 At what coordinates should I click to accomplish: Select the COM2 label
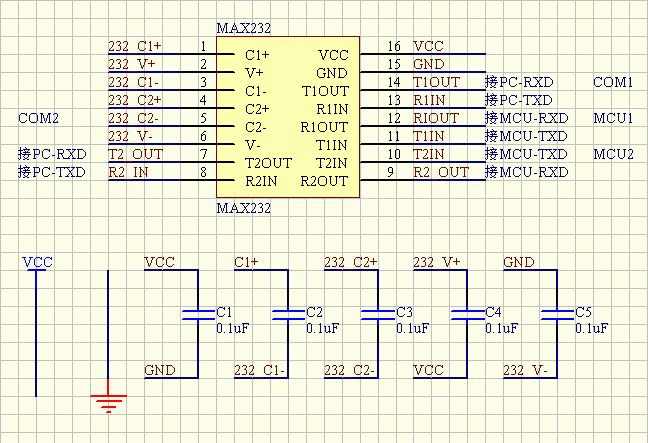38,118
